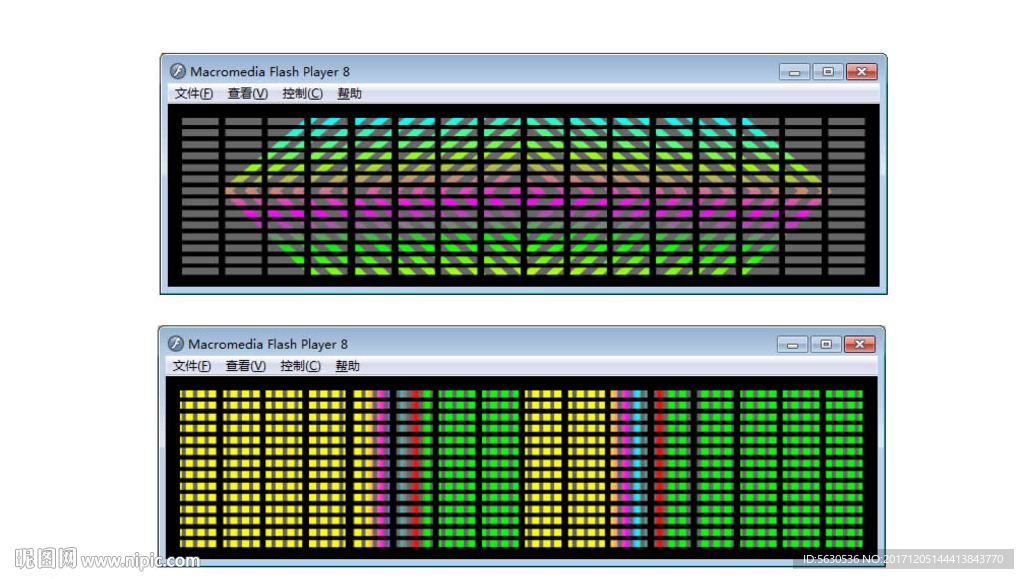Open 查看(V) menu in lower Flash Player window
Image resolution: width=1024 pixels, height=579 pixels.
(246, 366)
